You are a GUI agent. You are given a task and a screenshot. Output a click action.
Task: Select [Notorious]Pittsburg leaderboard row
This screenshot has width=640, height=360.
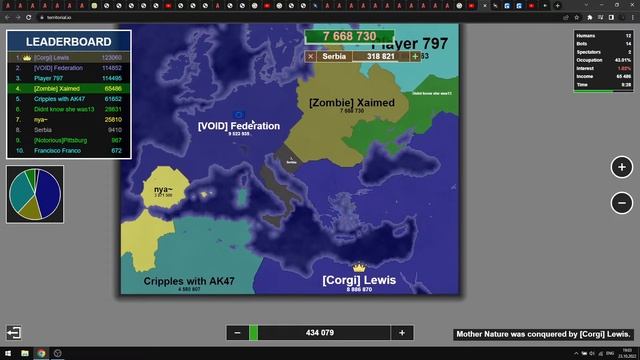[x=69, y=140]
